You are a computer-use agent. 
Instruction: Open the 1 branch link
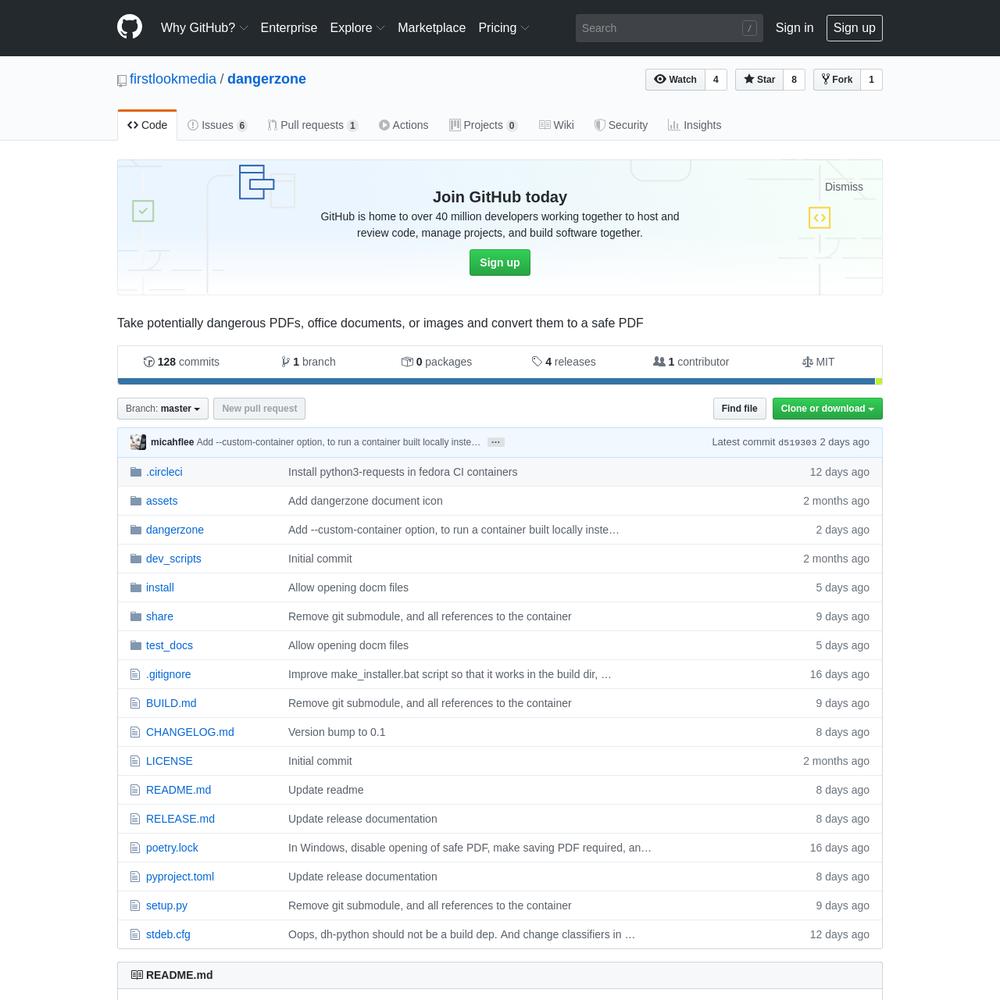308,362
